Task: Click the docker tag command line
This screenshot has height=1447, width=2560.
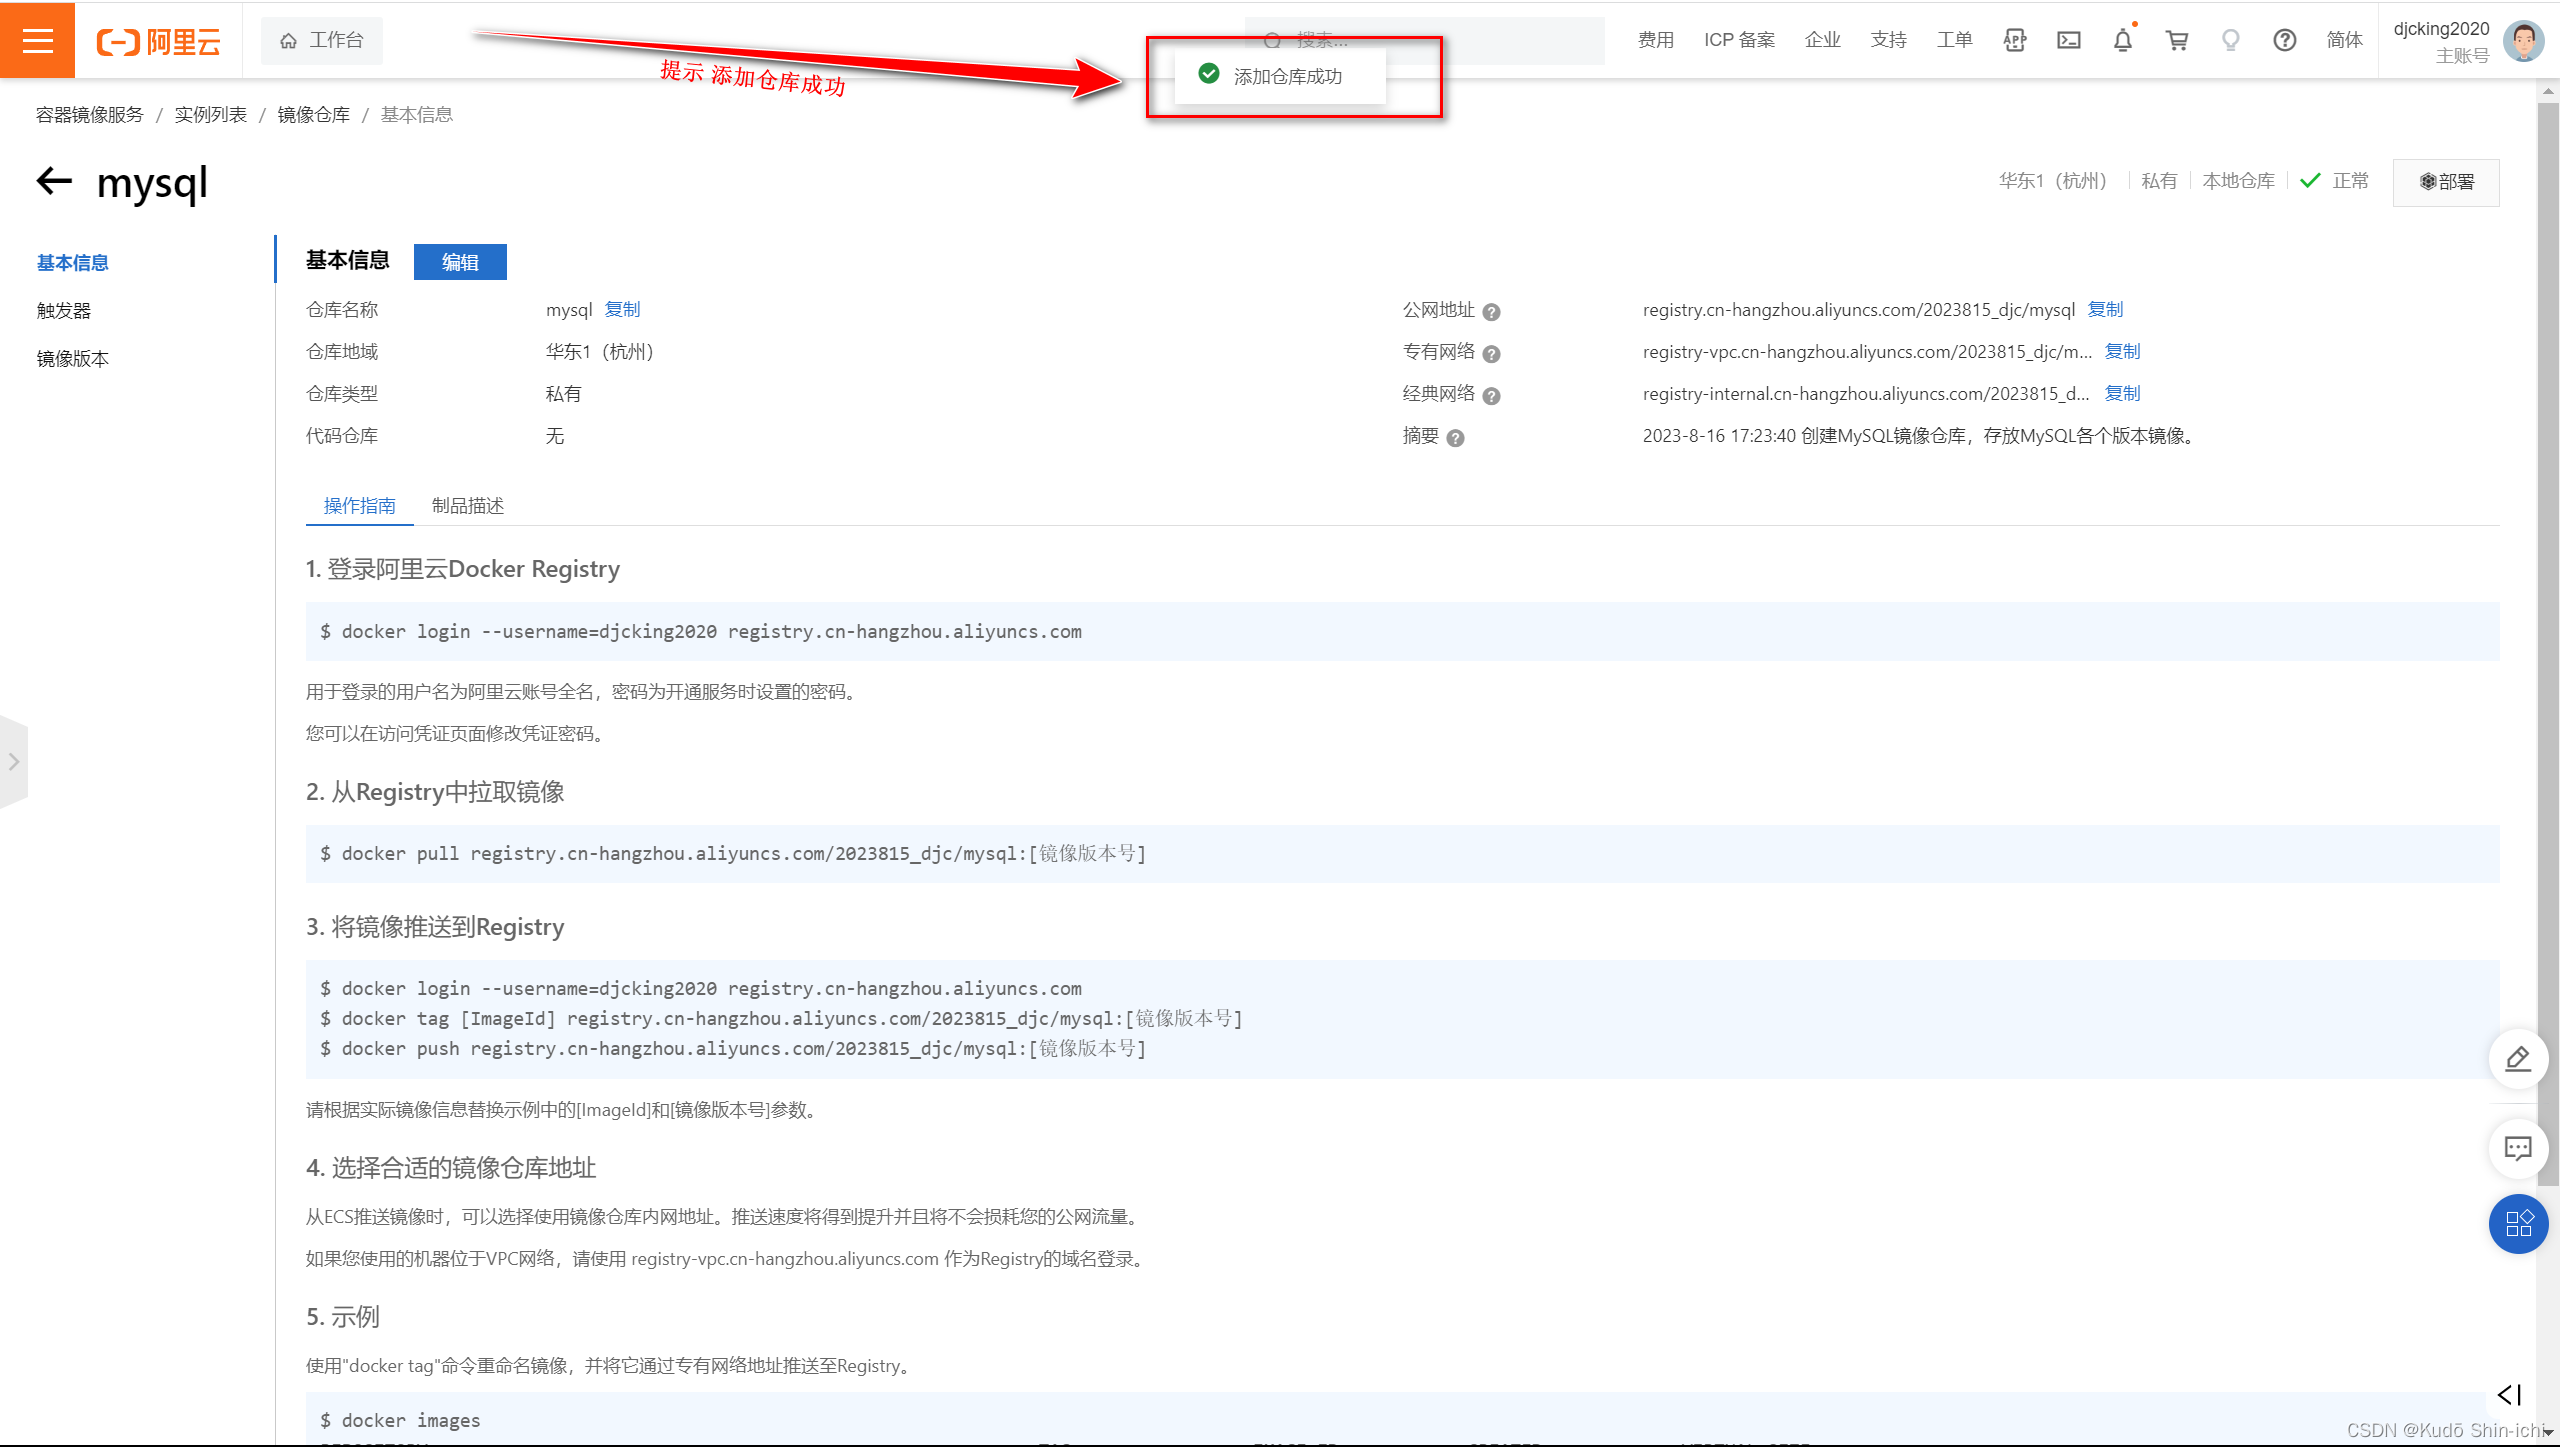Action: [781, 1019]
